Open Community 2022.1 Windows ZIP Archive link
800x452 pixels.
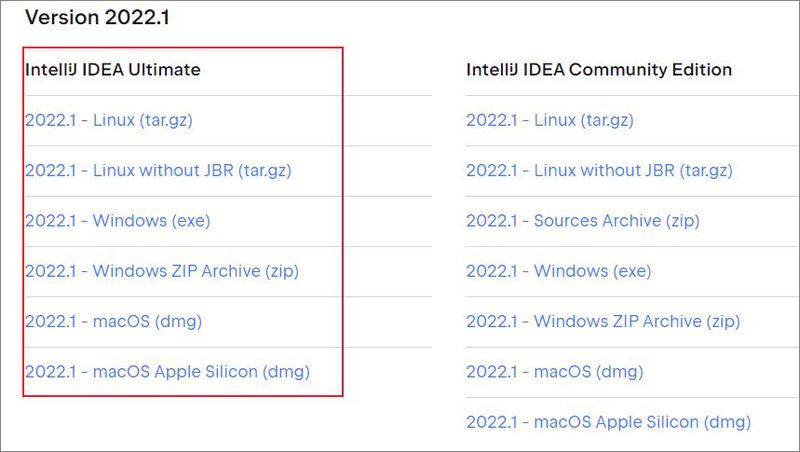click(603, 321)
